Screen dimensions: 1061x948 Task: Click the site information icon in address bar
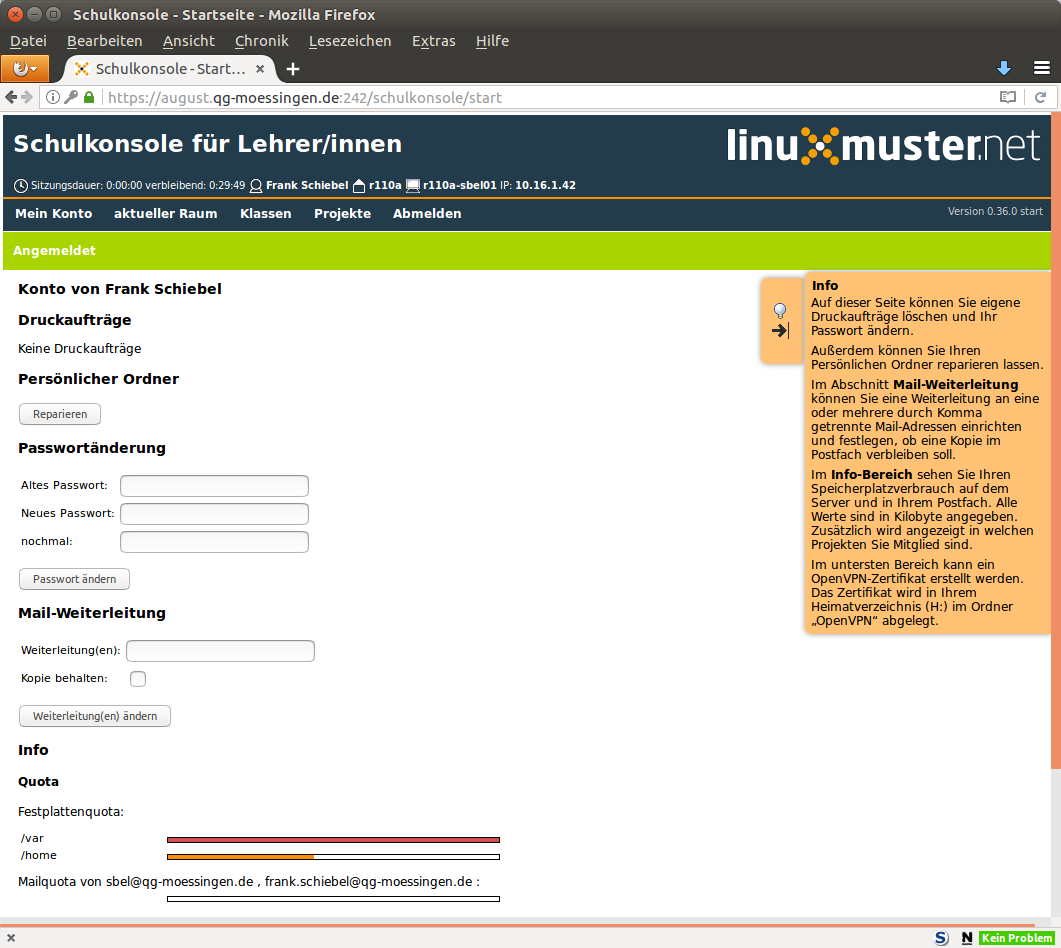53,98
